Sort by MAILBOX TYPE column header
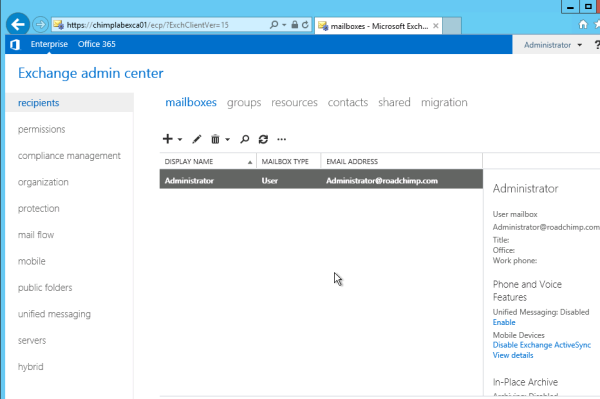This screenshot has height=399, width=600. click(x=289, y=161)
